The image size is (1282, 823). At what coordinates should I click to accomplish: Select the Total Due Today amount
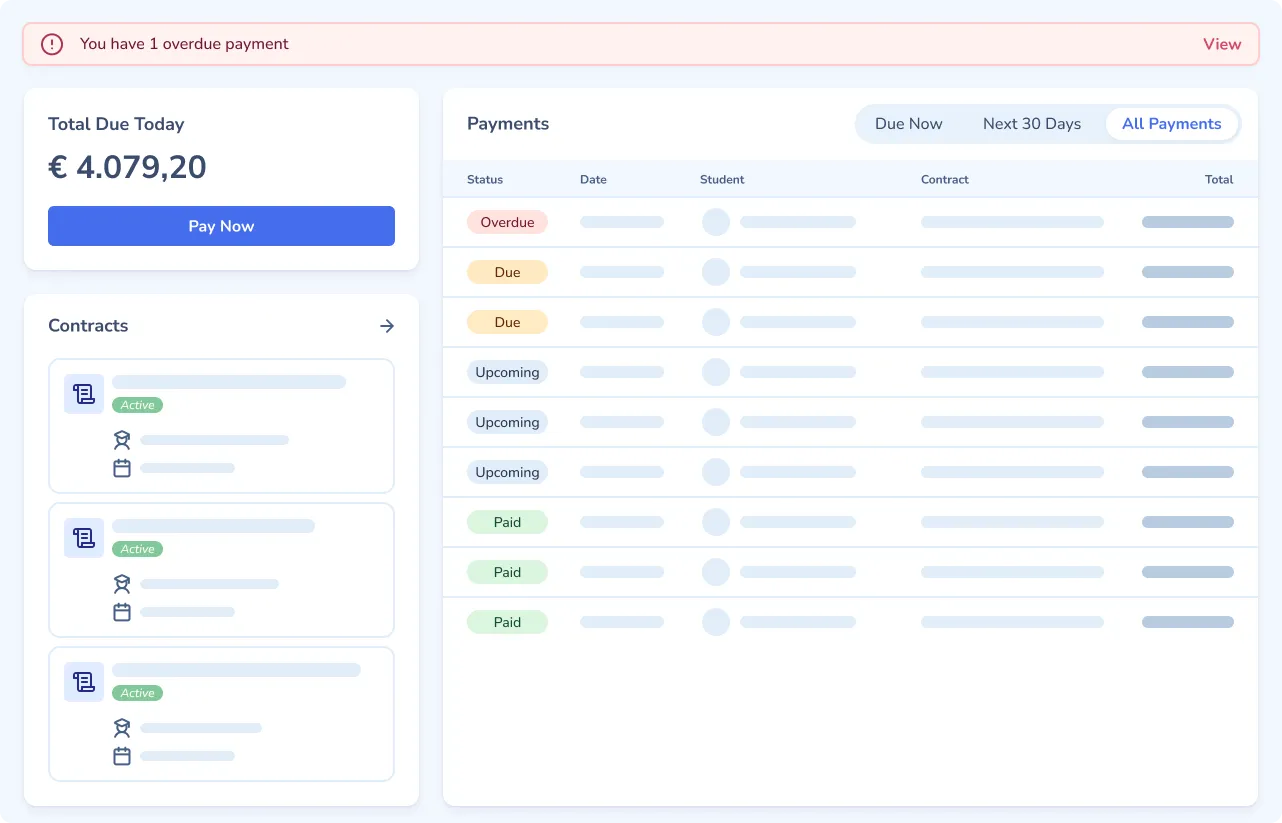point(127,167)
